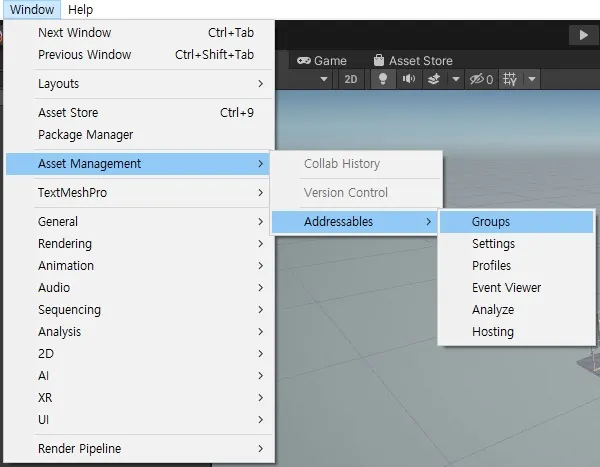Toggle 2D view mode button
This screenshot has width=600, height=467.
[351, 79]
